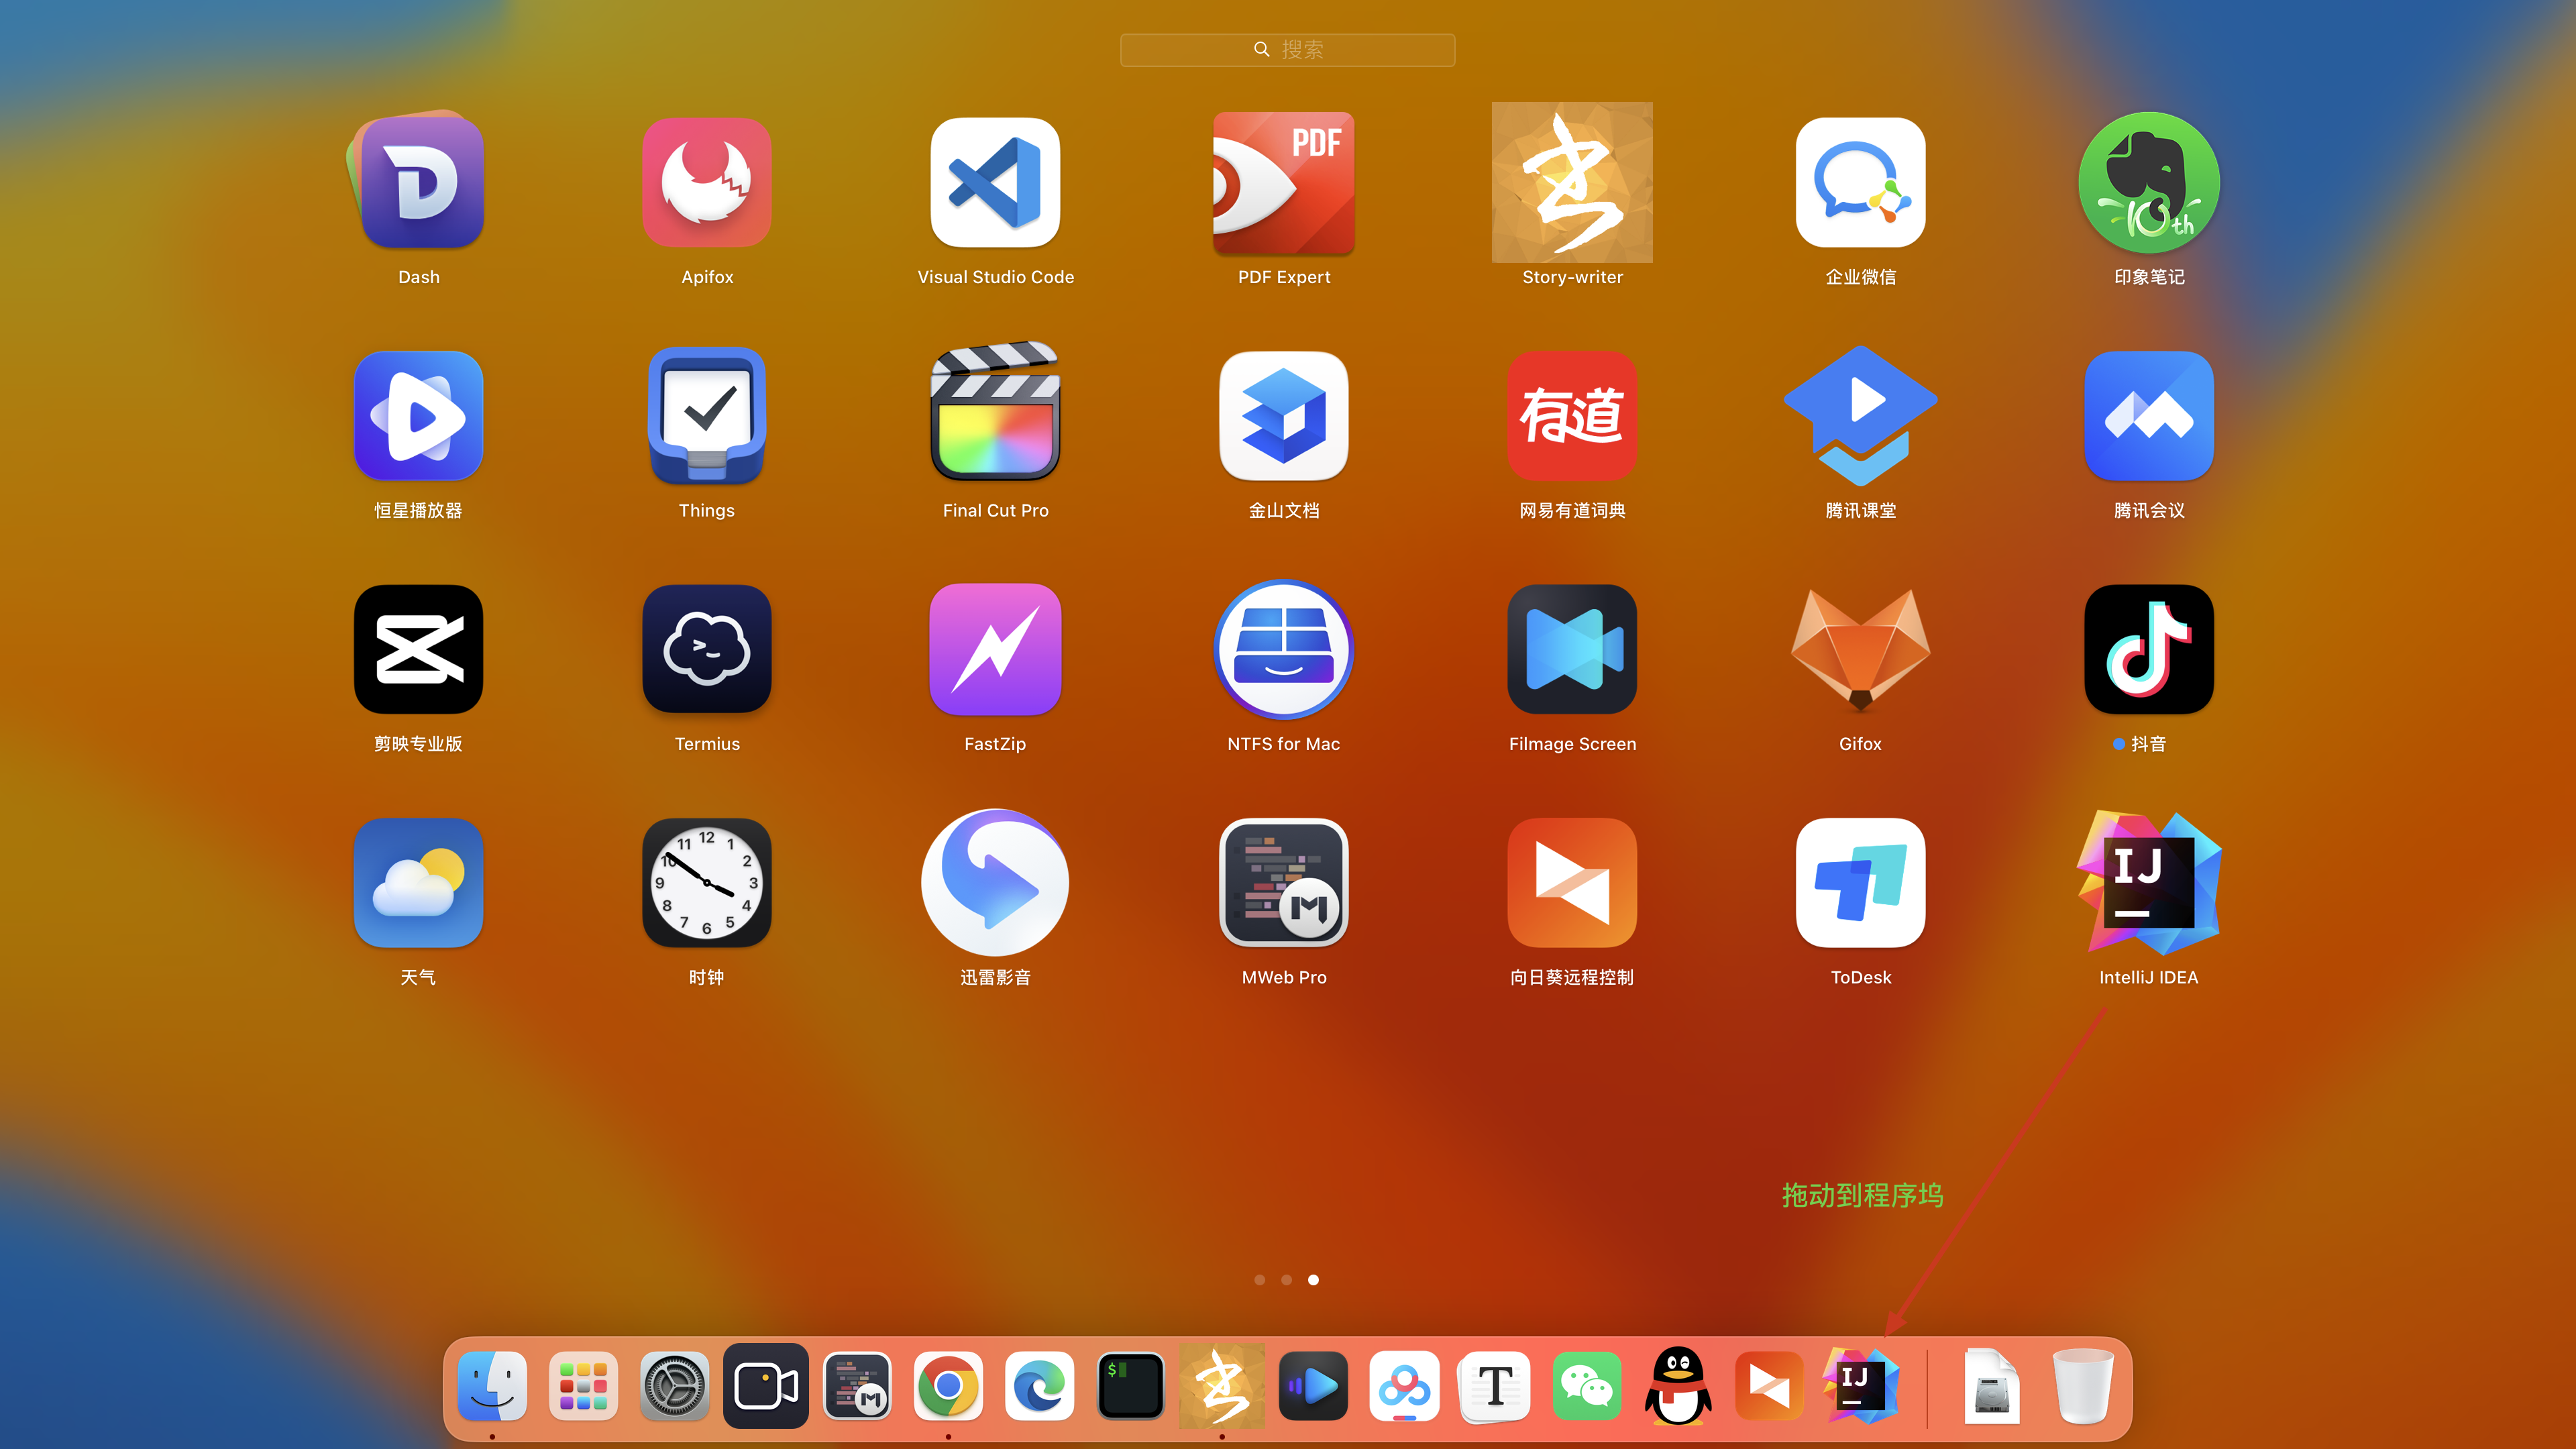Launch 网易有道词典 dictionary
The height and width of the screenshot is (1449, 2576).
(1572, 415)
